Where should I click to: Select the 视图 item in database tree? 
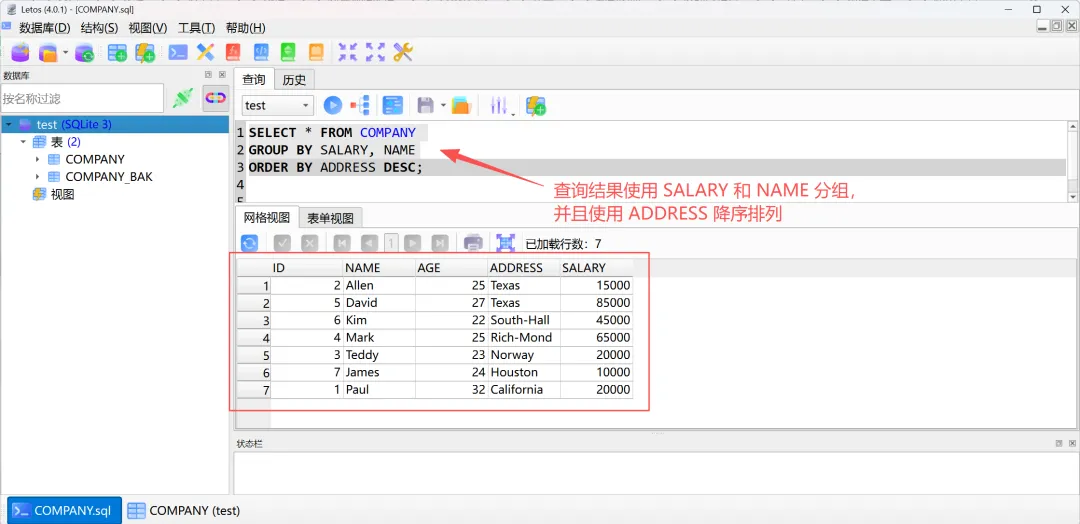(63, 194)
